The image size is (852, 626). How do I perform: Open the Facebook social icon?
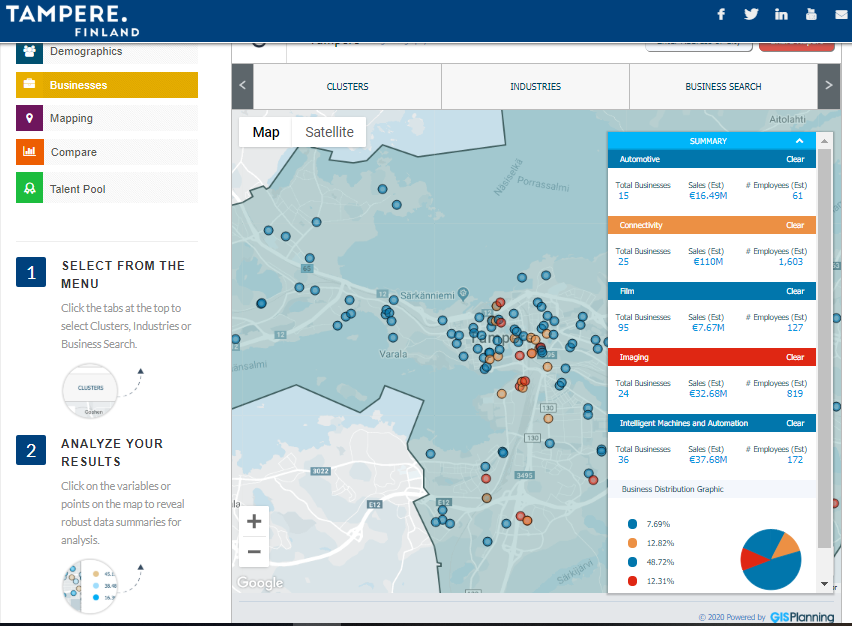coord(721,14)
